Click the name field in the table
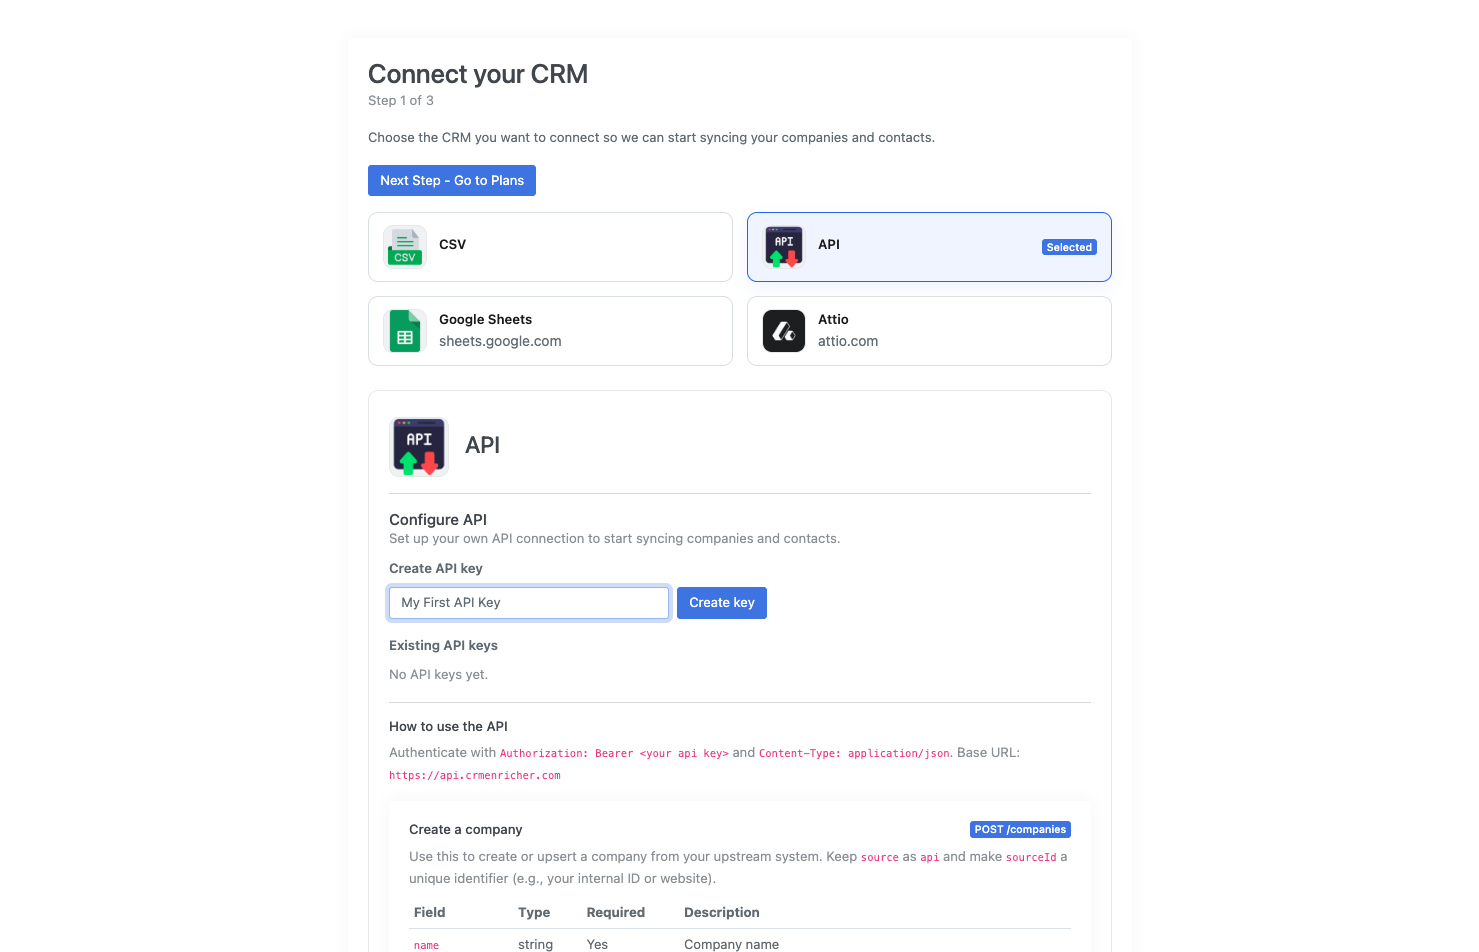 (x=426, y=945)
